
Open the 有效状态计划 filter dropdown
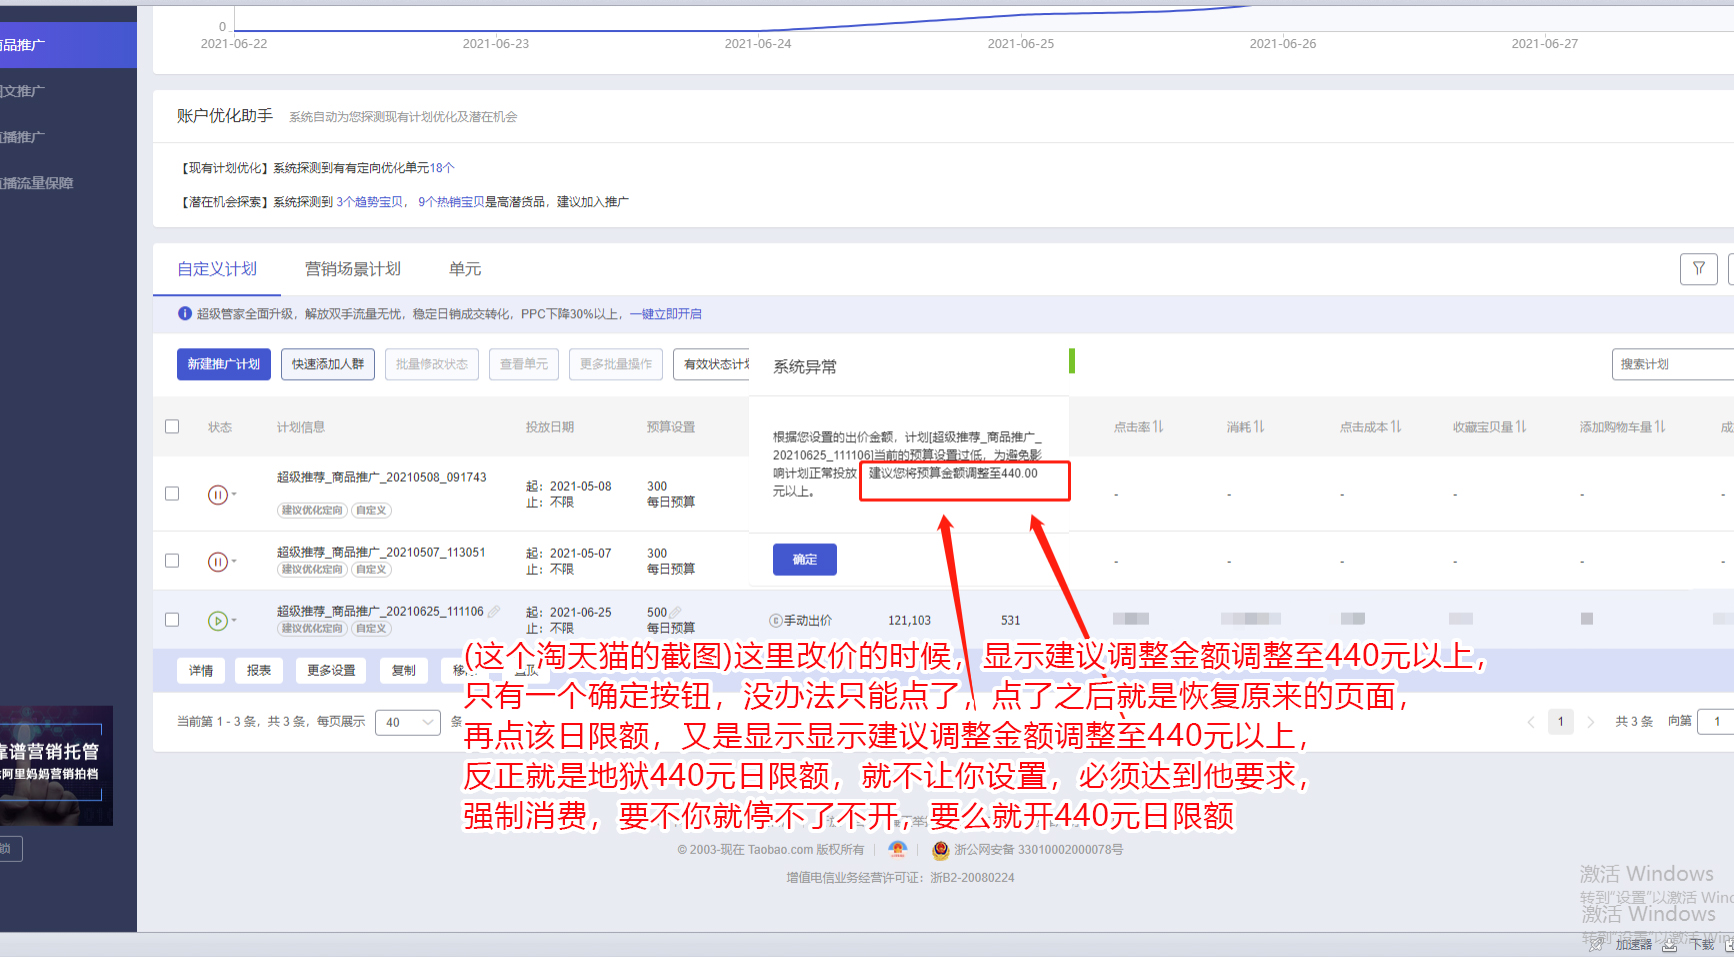(714, 364)
